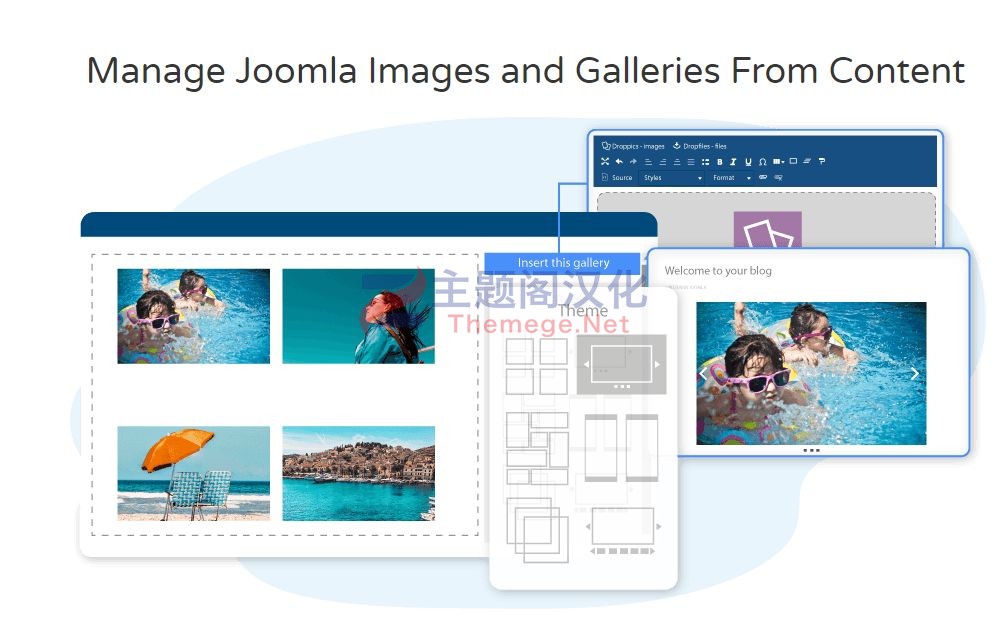The width and height of the screenshot is (1008, 643).
Task: Select the carousel gallery theme
Action: point(623,531)
